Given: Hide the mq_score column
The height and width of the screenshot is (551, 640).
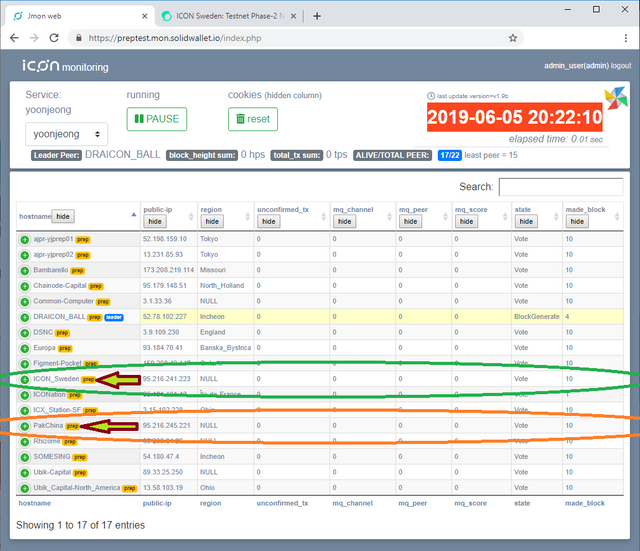Looking at the screenshot, I should pos(466,221).
